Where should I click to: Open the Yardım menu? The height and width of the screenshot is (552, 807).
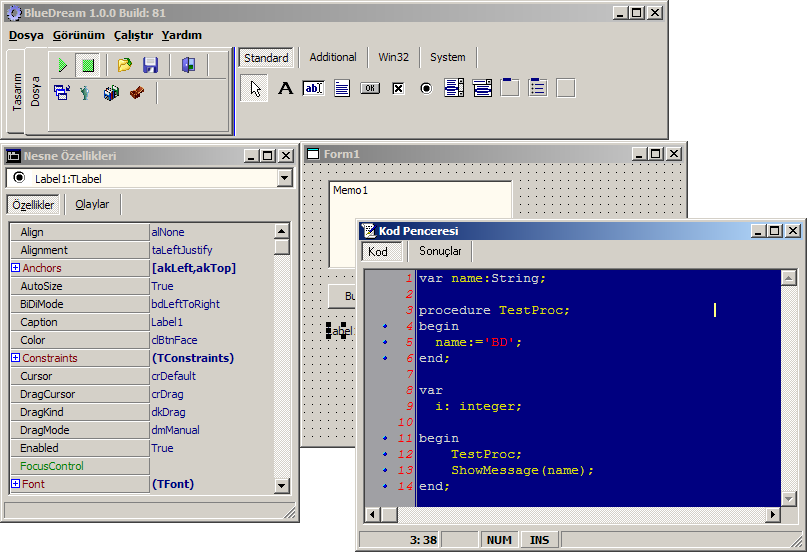click(x=182, y=35)
